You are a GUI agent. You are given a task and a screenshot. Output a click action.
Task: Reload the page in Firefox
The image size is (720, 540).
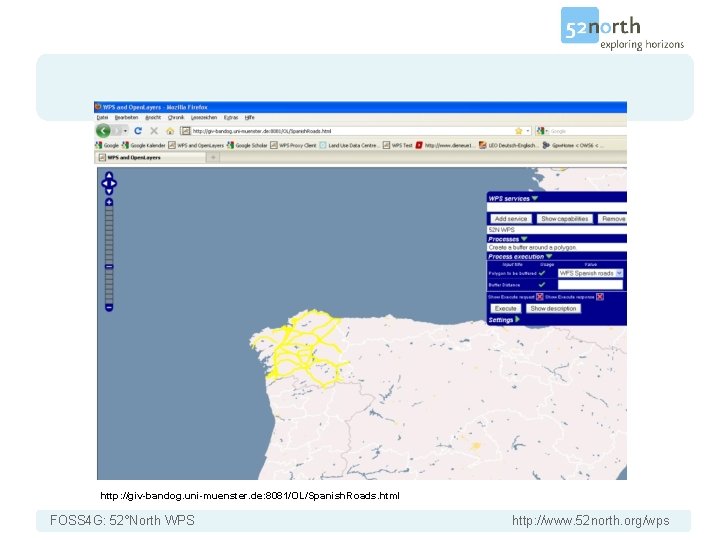tap(138, 131)
